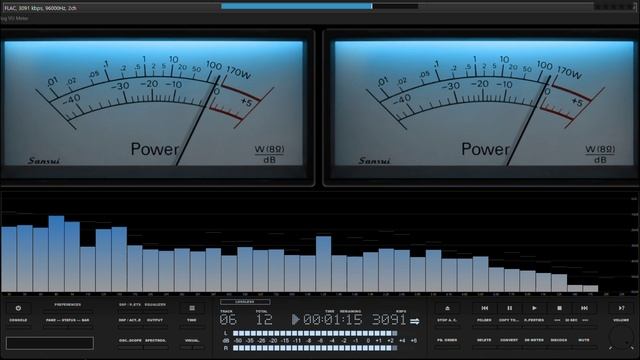Seek back with minus left of 30 SEC
The image size is (640, 360).
[557, 320]
